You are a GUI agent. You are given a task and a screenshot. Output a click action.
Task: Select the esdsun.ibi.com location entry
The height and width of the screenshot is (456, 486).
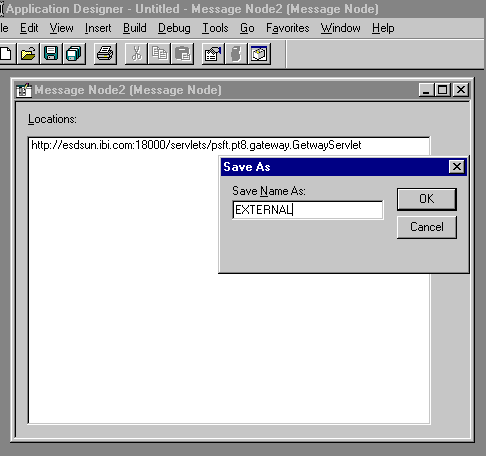(196, 145)
